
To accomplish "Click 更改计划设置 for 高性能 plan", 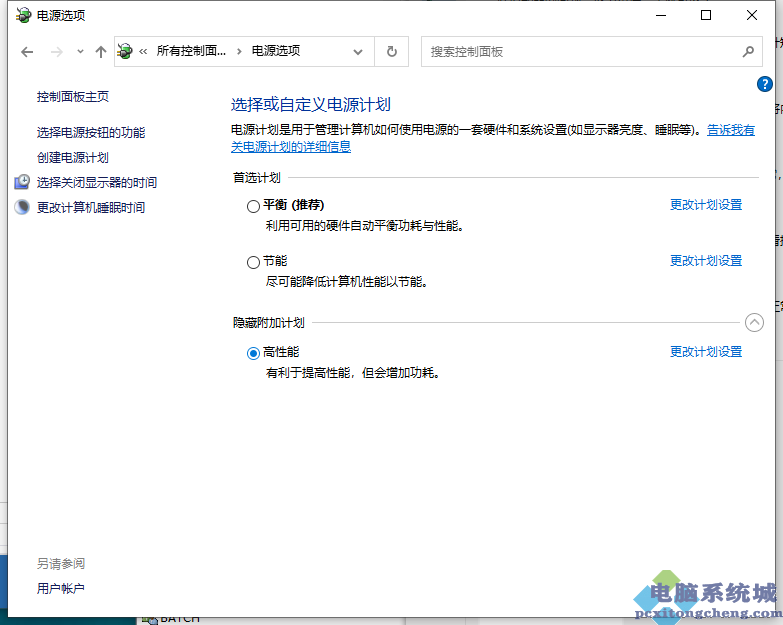I will [x=705, y=352].
